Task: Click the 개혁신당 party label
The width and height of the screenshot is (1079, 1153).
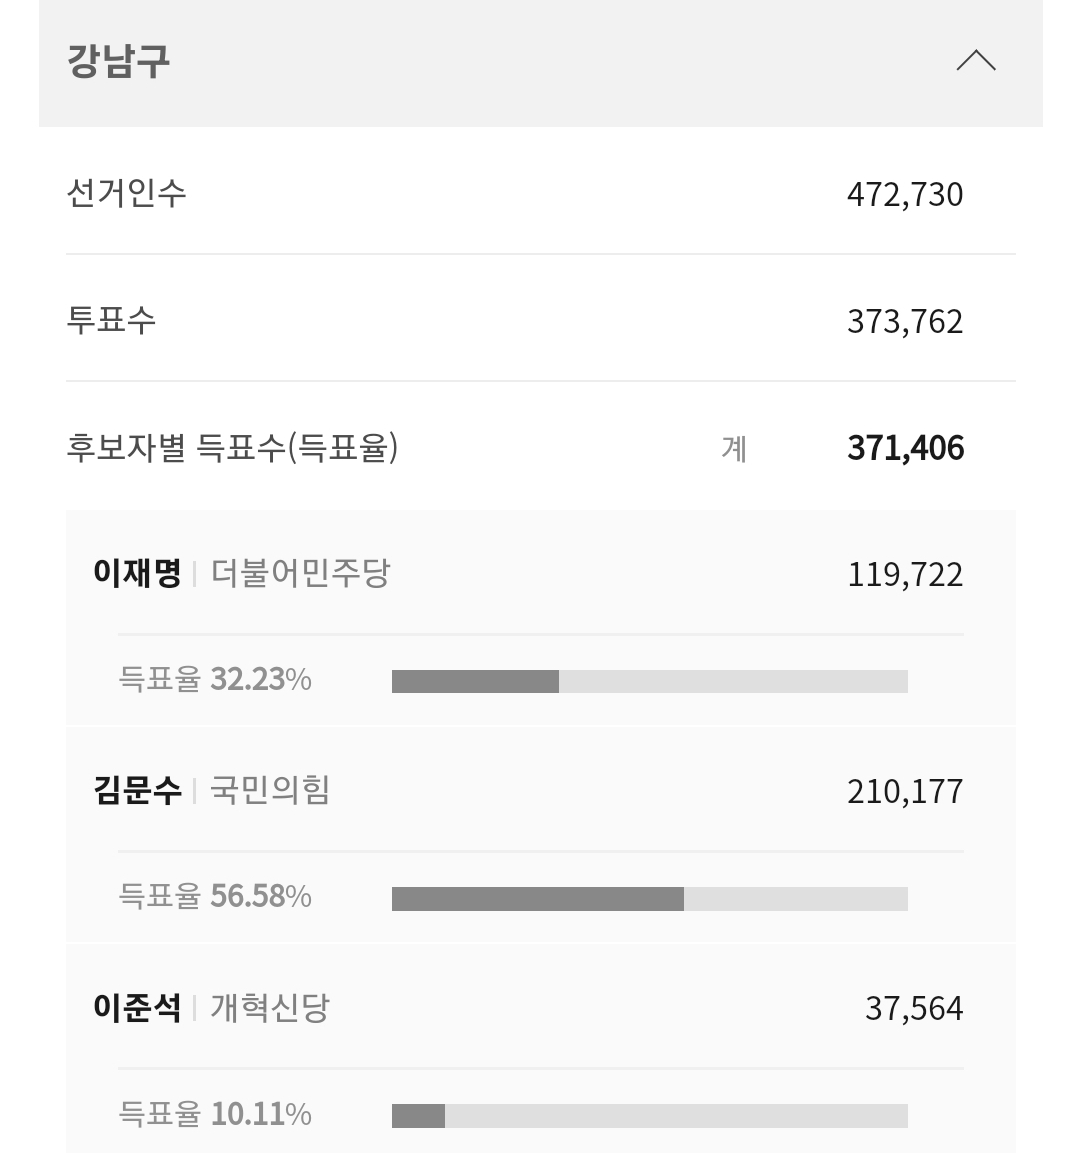Action: click(270, 1007)
